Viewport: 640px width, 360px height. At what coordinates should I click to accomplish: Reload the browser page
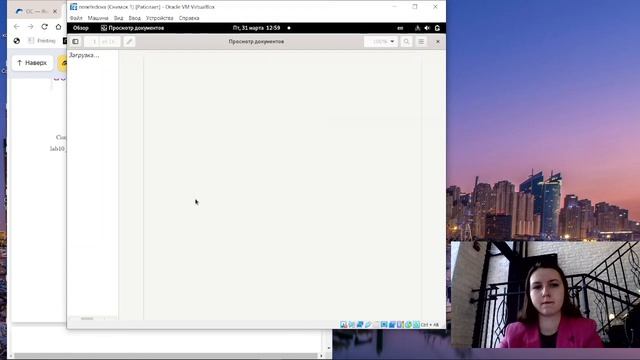(44, 27)
